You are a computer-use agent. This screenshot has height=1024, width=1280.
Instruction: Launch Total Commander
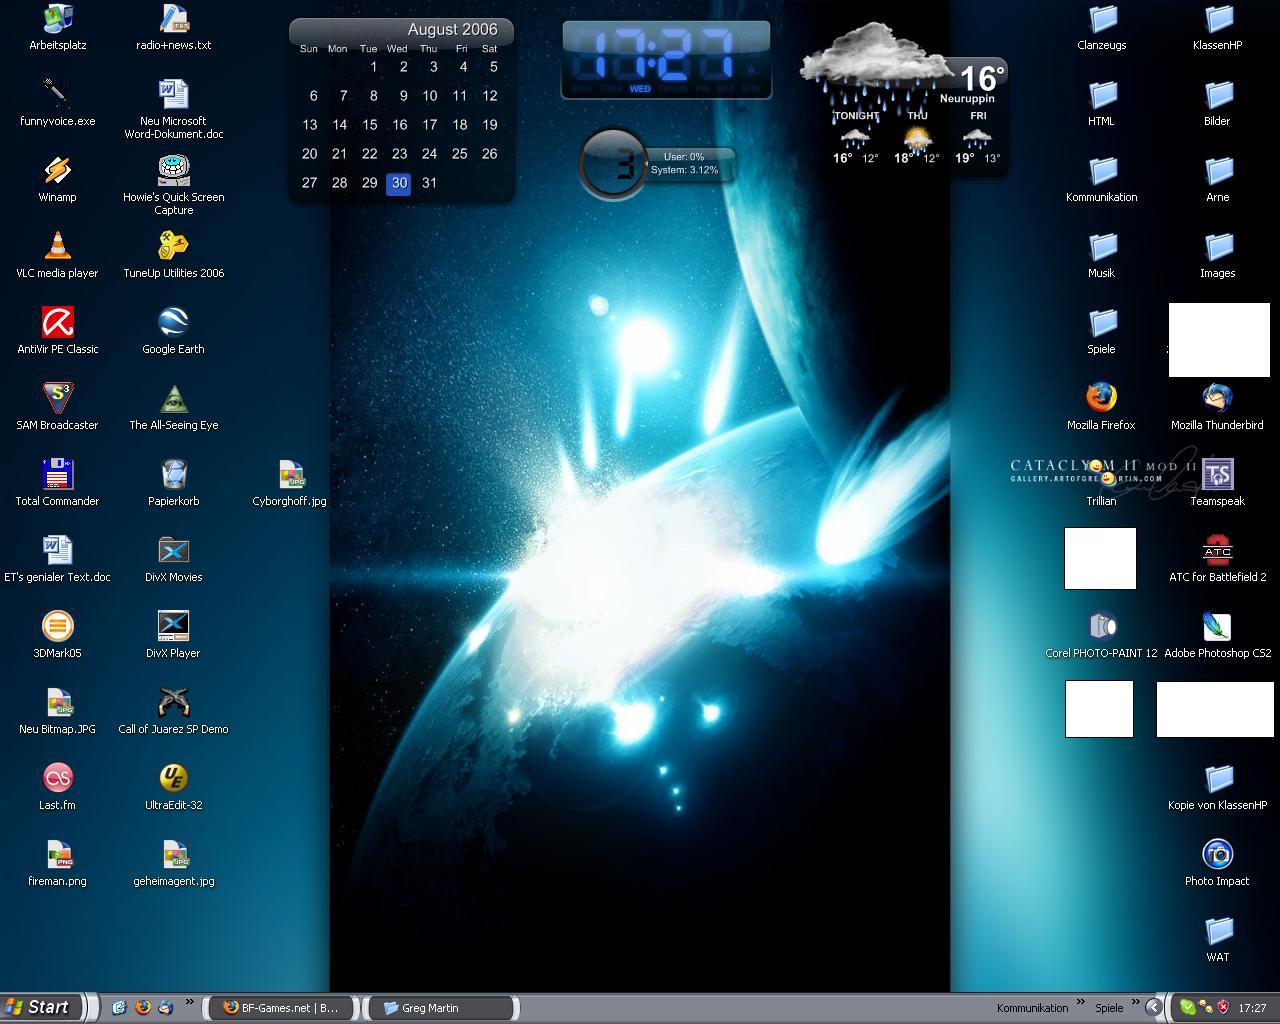57,483
